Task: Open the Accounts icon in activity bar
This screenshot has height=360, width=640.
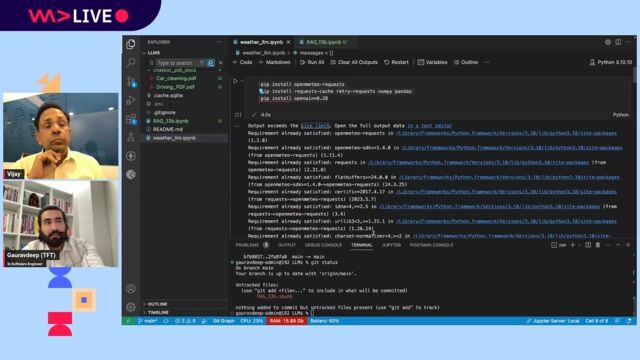Action: [131, 289]
